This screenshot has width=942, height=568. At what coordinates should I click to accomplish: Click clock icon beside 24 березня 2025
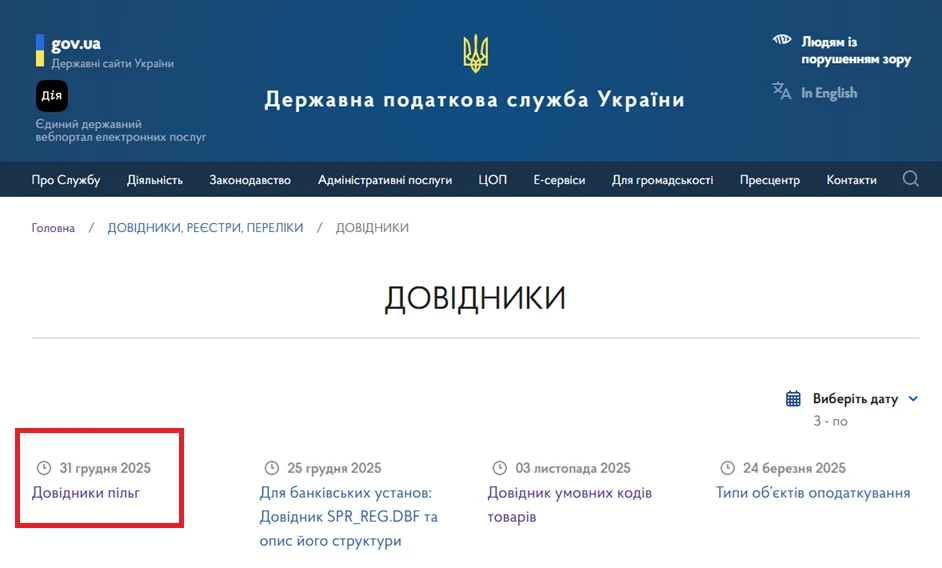[728, 468]
